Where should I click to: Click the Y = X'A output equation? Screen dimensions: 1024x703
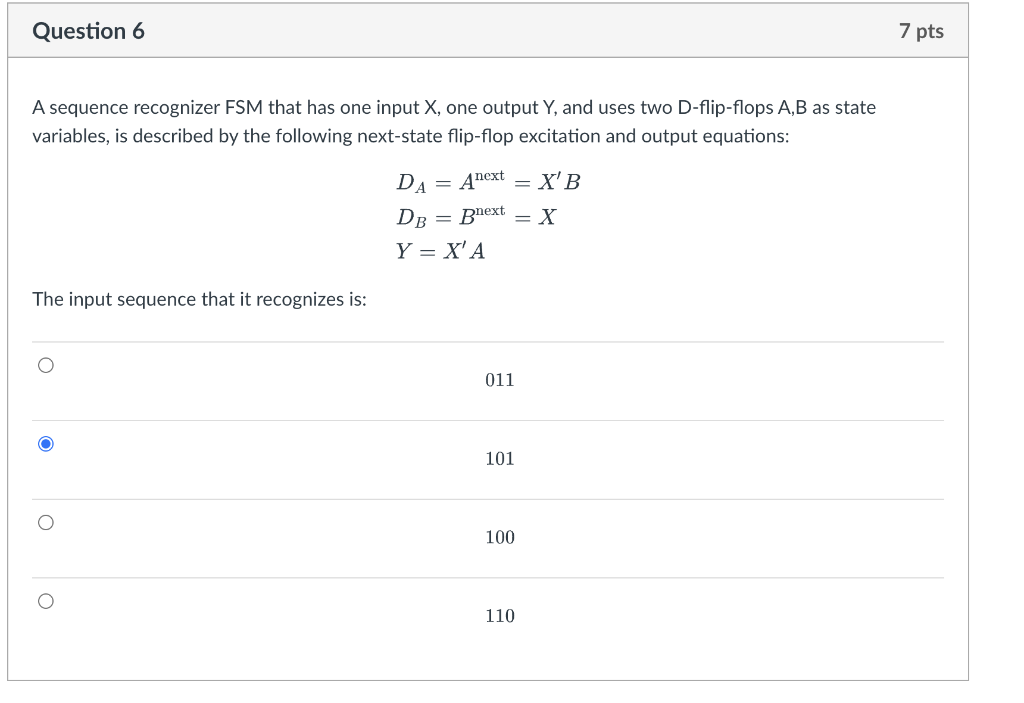click(x=440, y=251)
